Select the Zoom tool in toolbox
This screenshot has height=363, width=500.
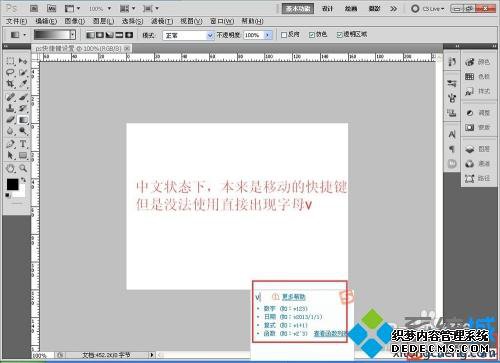23,168
